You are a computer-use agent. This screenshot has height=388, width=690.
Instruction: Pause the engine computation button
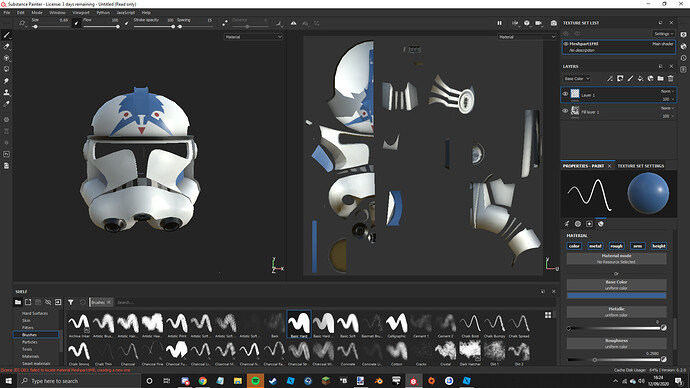[x=499, y=23]
